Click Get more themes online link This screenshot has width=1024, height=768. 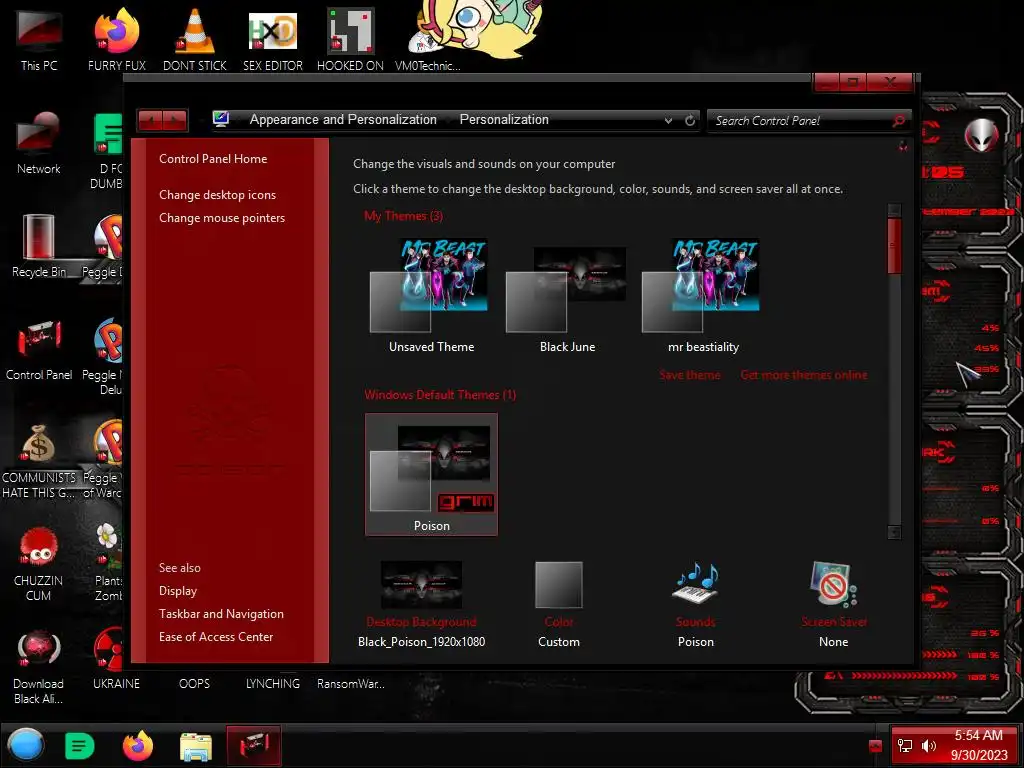(x=804, y=375)
